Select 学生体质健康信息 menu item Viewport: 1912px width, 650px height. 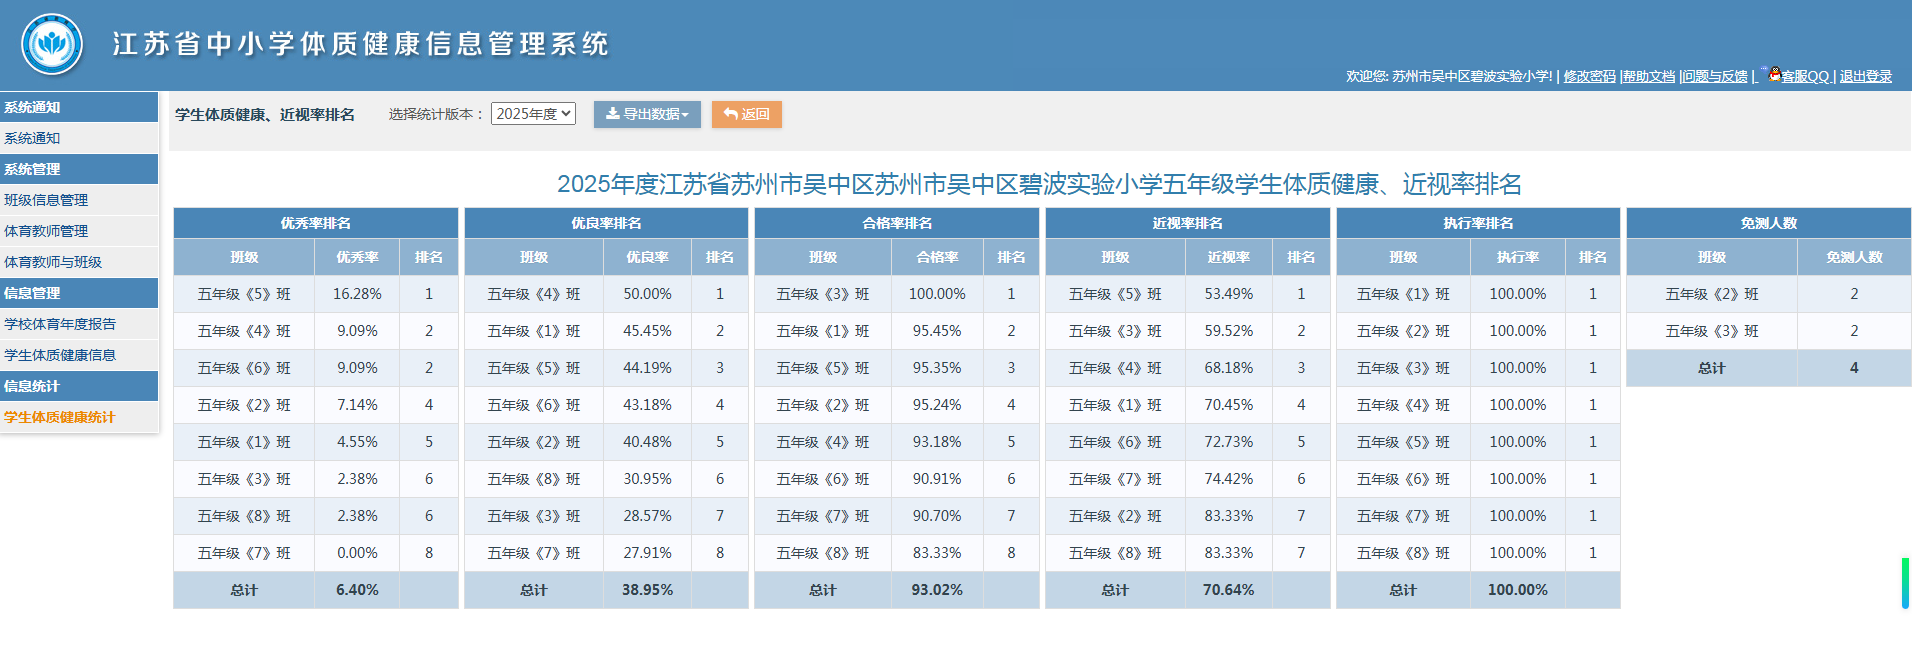tap(60, 355)
